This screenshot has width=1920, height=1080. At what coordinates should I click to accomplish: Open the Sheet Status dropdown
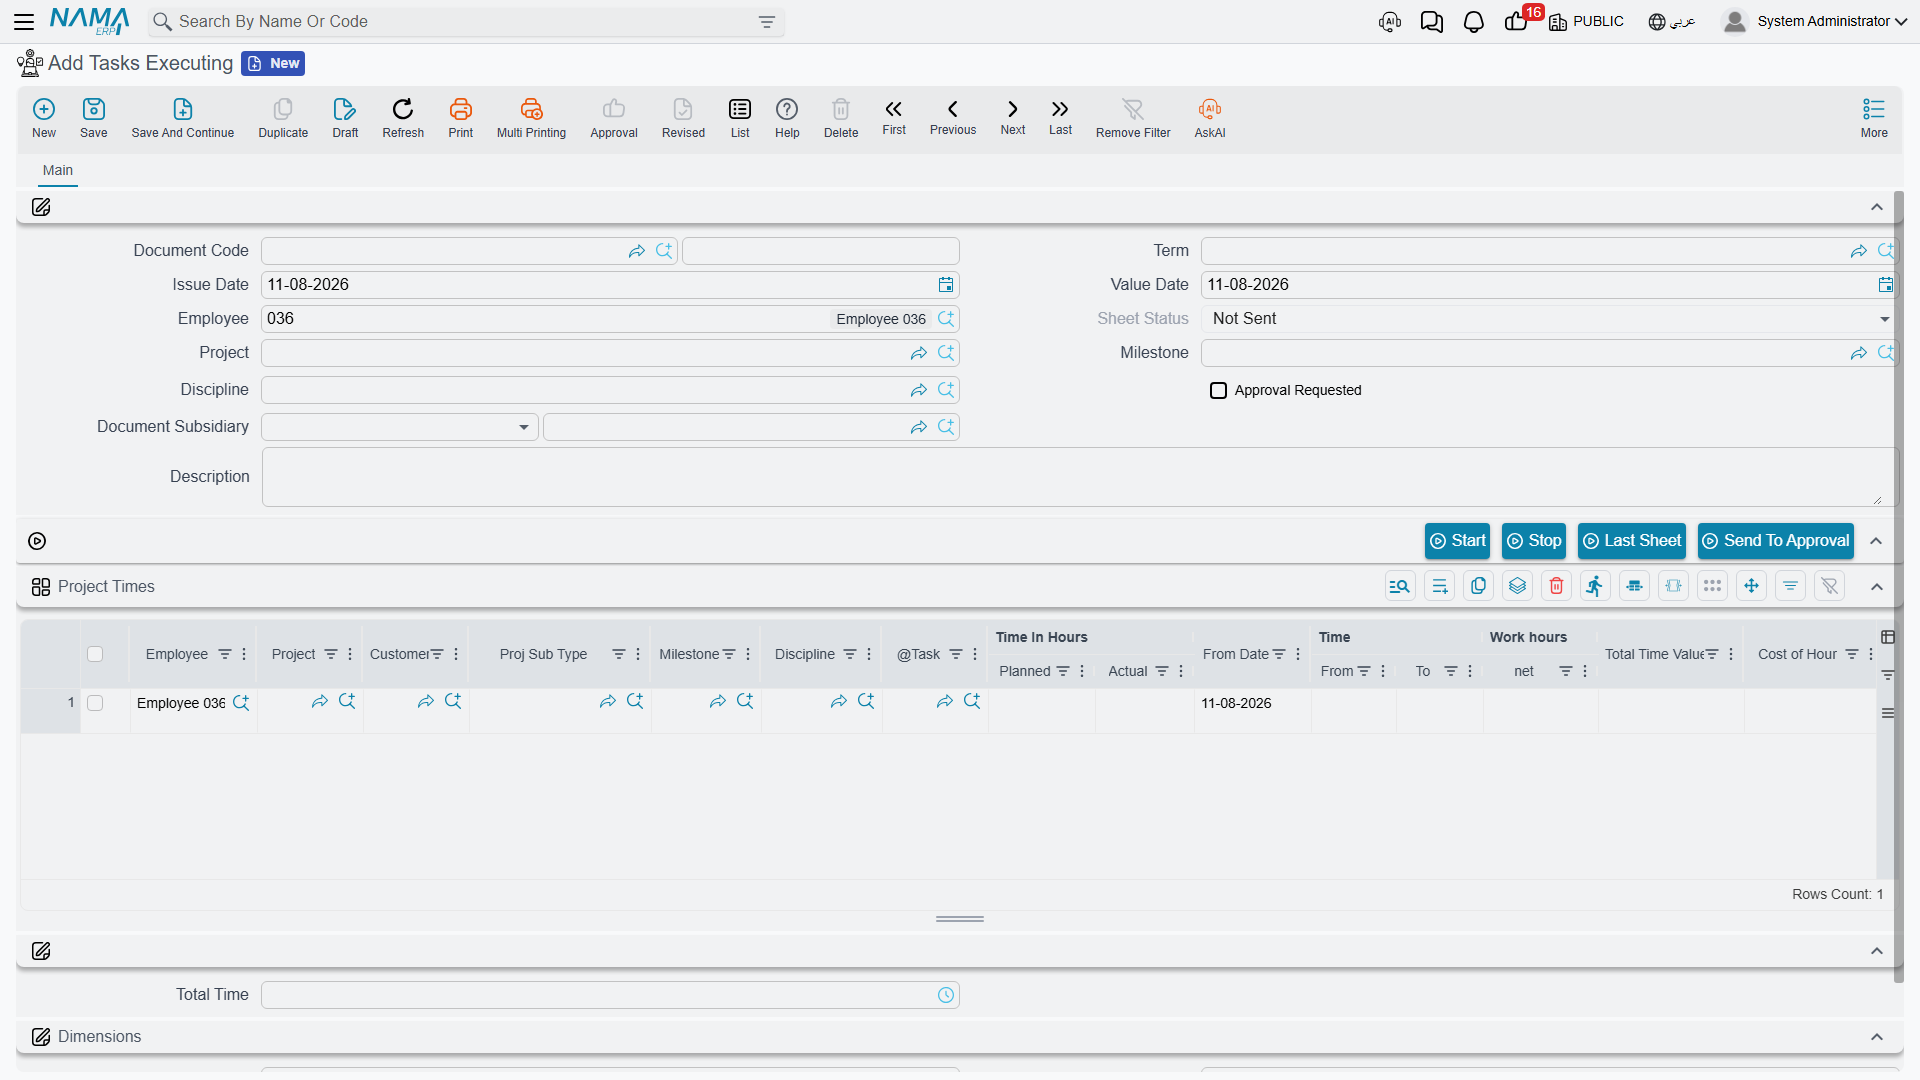[x=1884, y=319]
